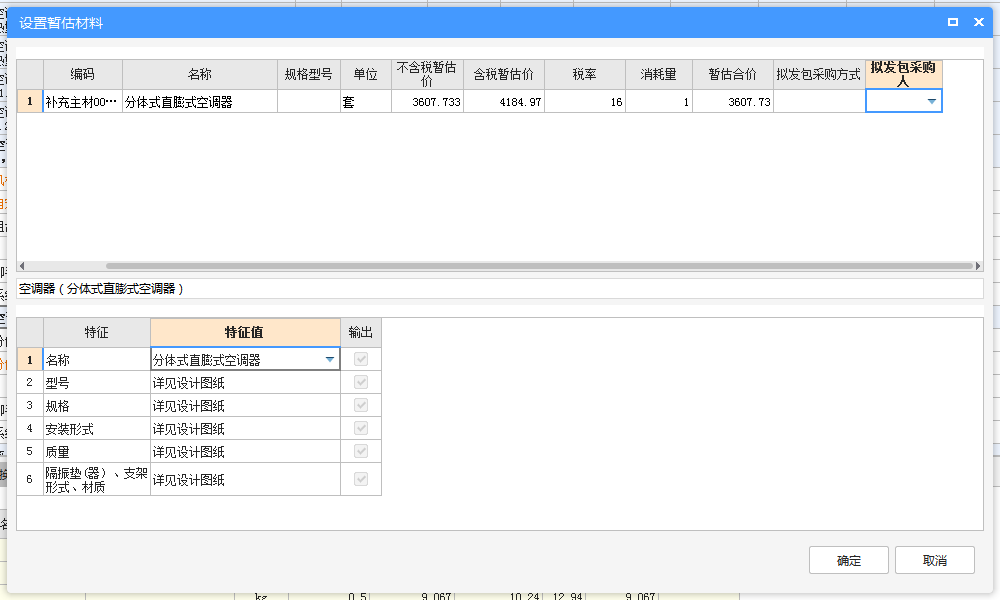Select row 6 隔振垫 feature row
The height and width of the screenshot is (600, 1000).
[96, 480]
